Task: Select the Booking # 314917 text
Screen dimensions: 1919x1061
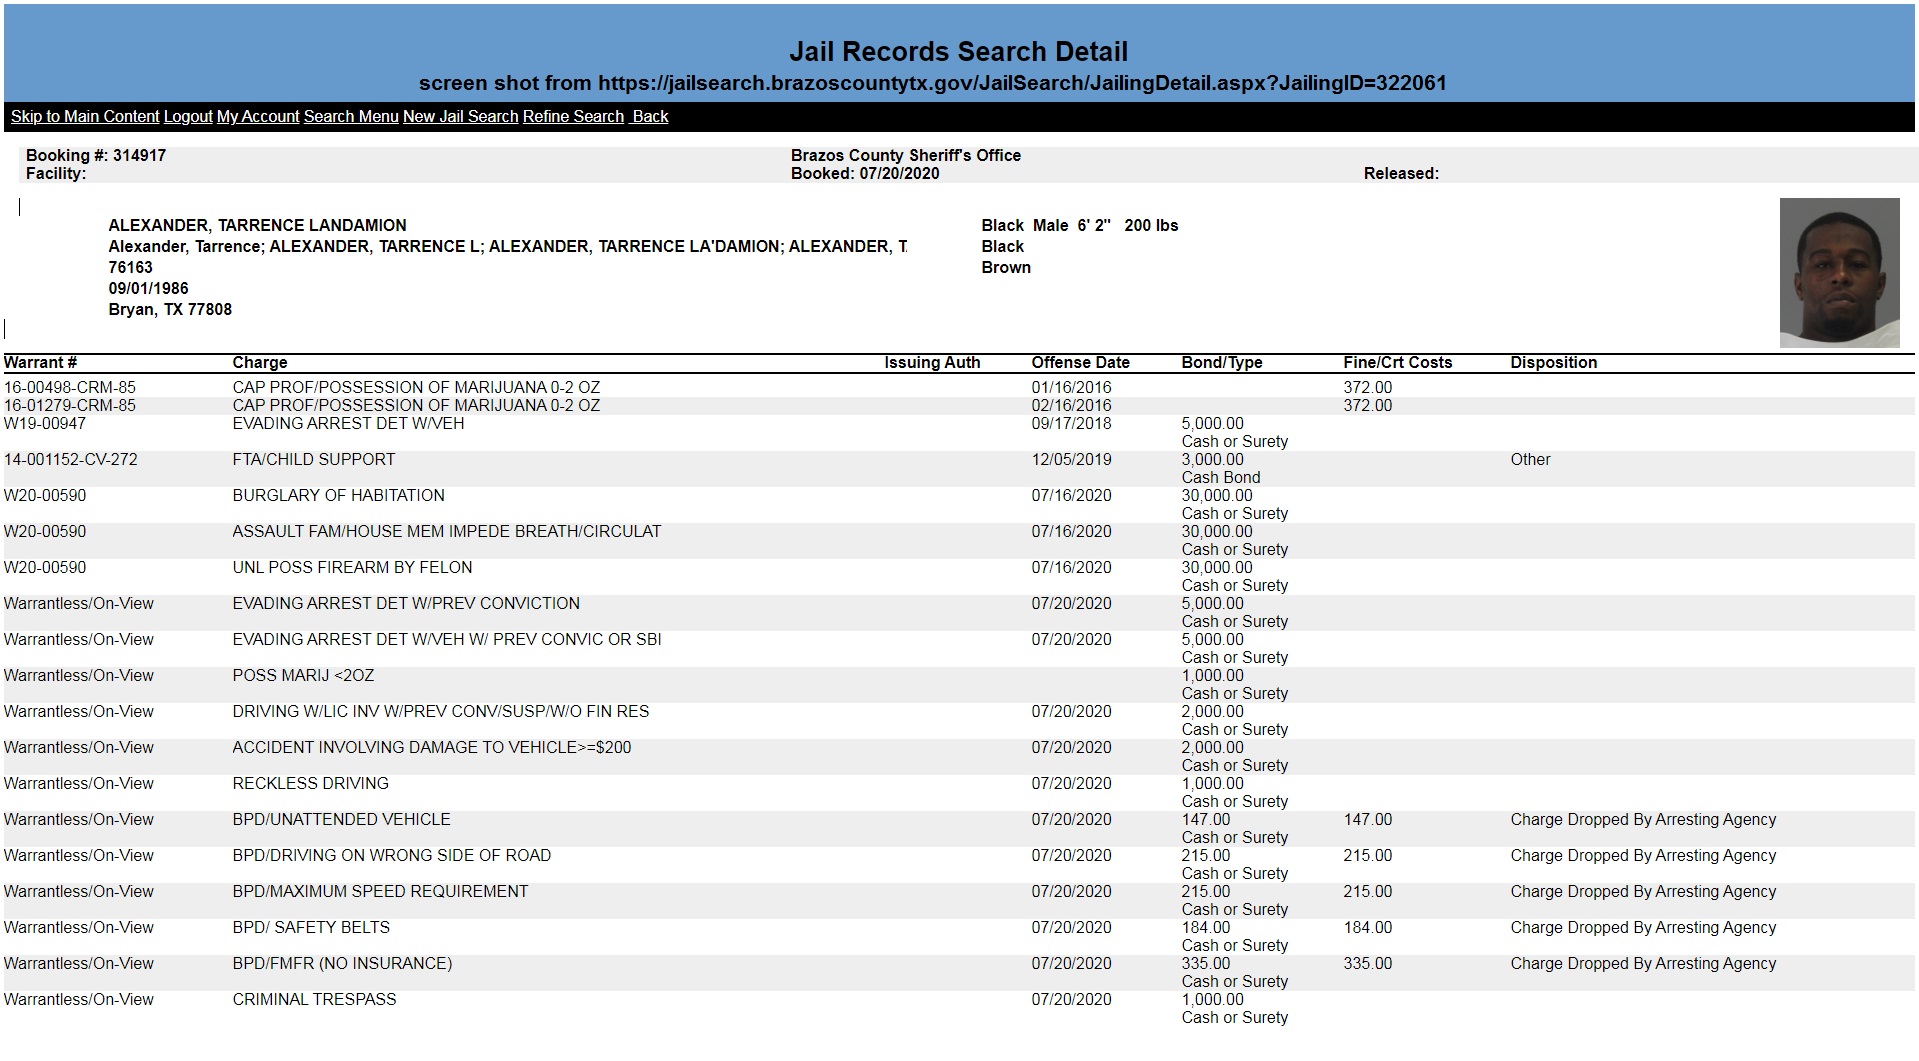Action: pyautogui.click(x=96, y=155)
